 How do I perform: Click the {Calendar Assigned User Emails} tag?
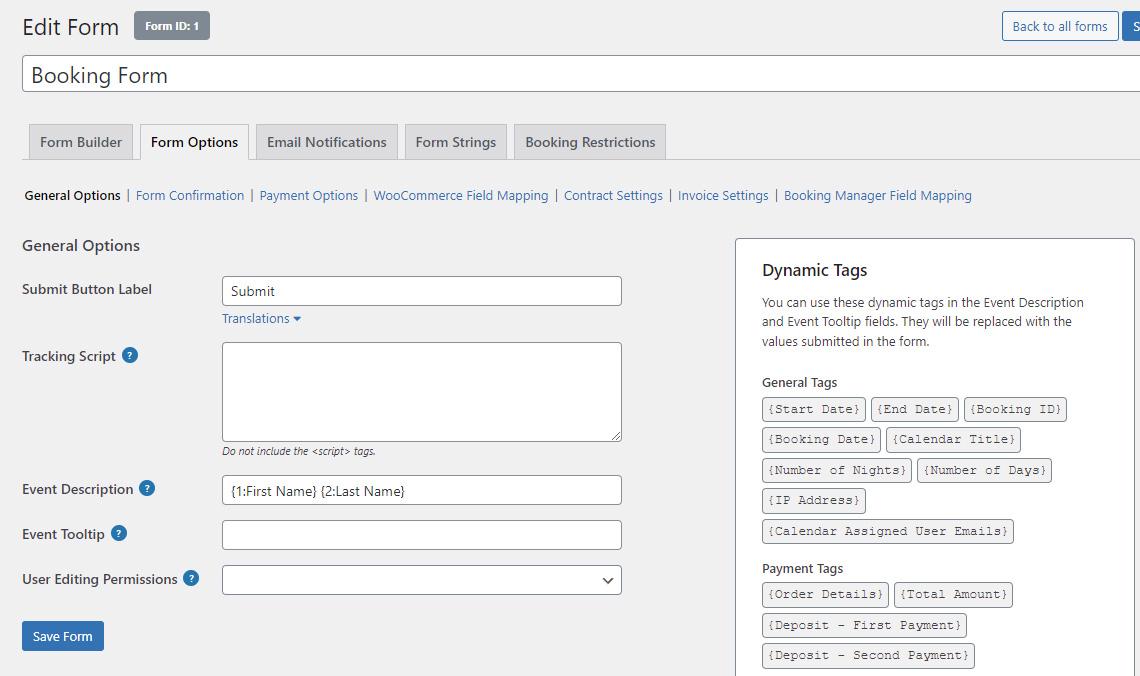887,531
